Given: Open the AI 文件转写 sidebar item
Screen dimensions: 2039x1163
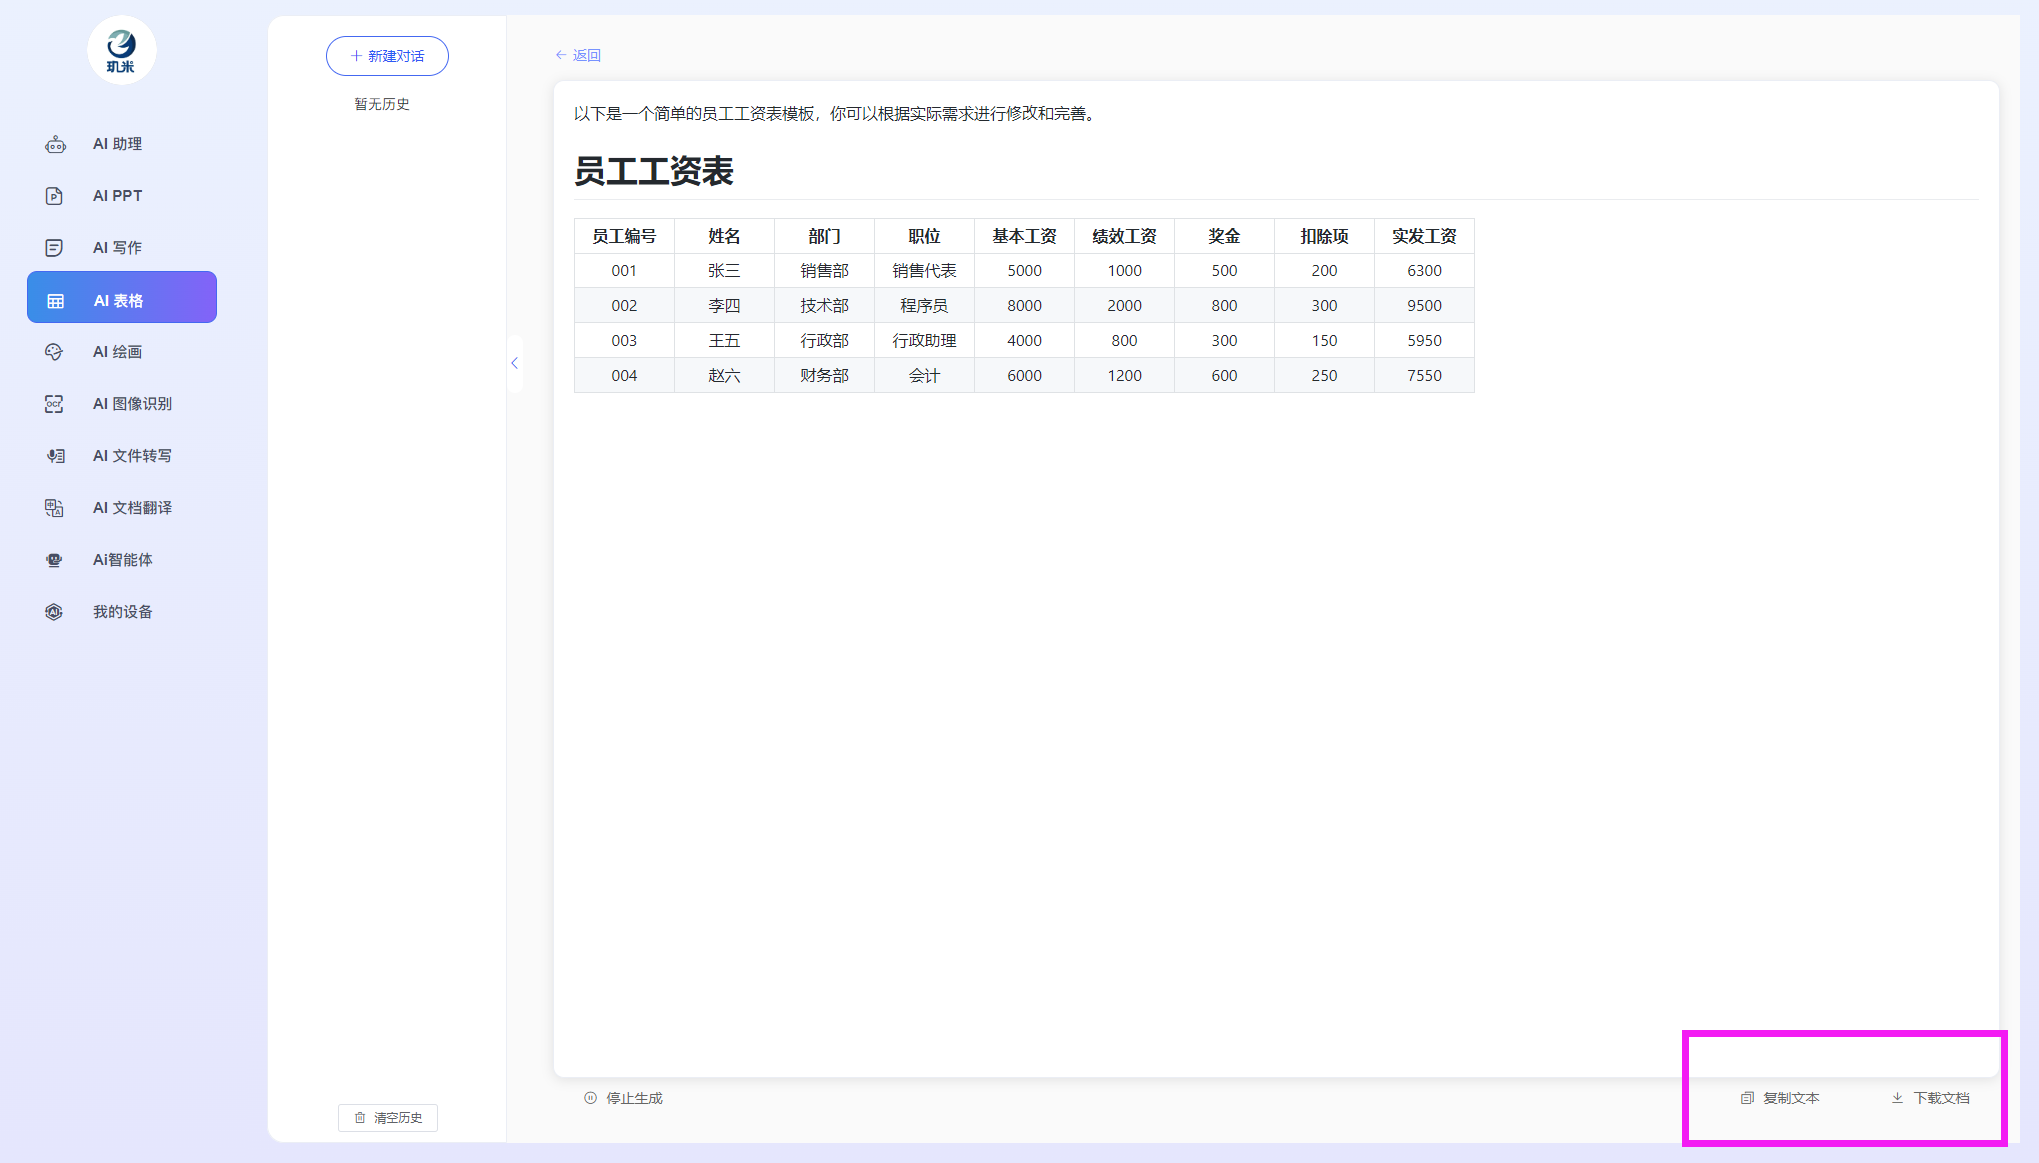Looking at the screenshot, I should (x=131, y=456).
